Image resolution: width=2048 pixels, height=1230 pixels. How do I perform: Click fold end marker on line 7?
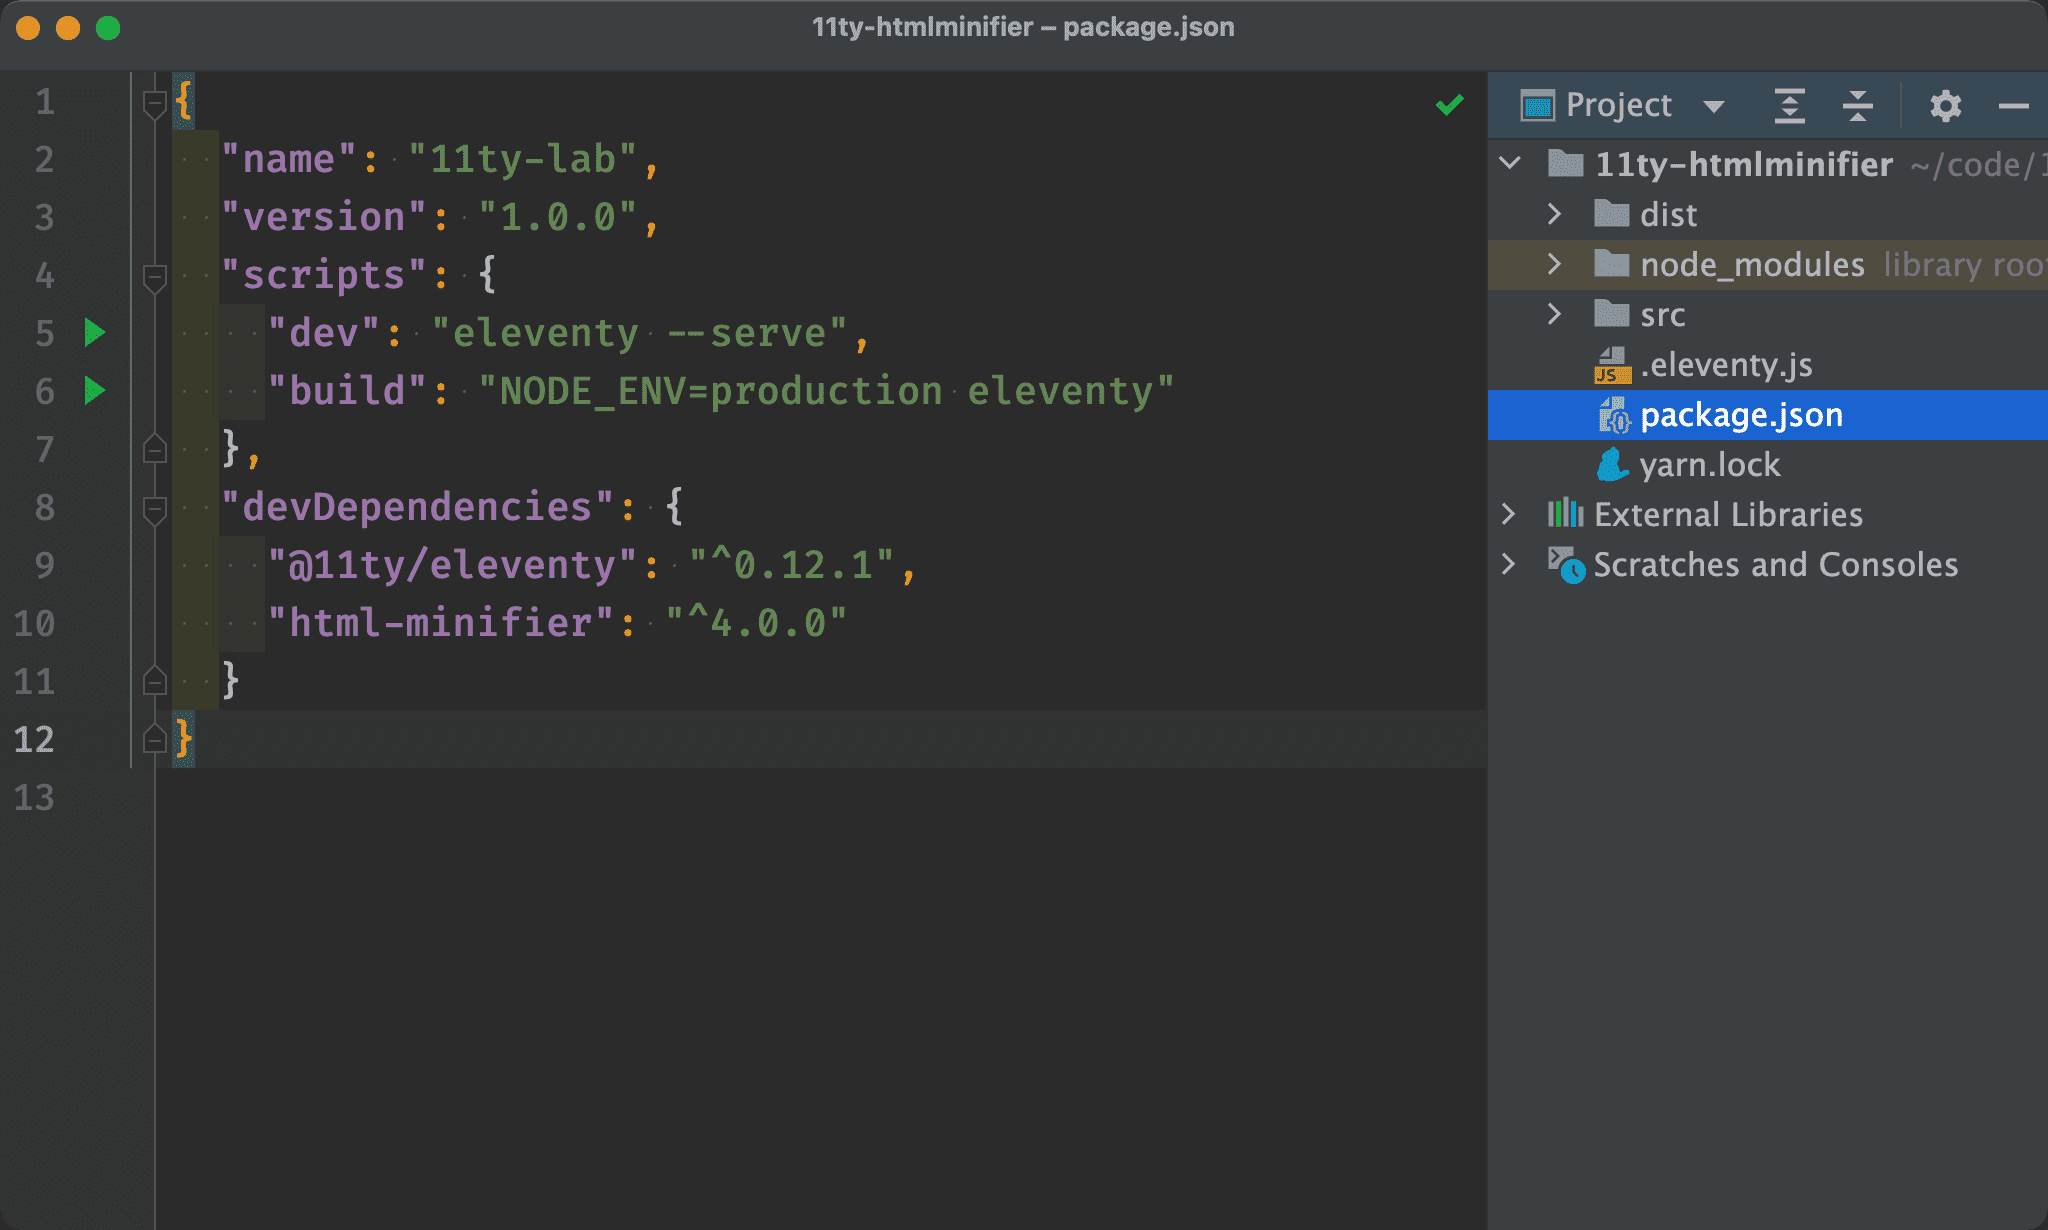(154, 449)
